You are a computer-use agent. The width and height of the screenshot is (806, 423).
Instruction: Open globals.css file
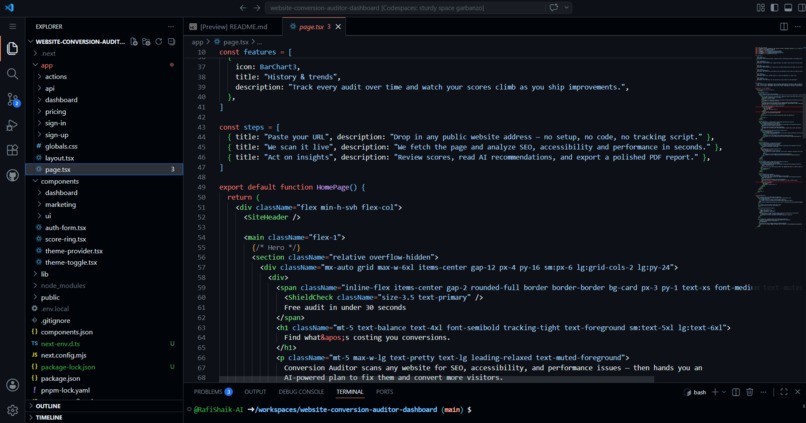coord(104,146)
